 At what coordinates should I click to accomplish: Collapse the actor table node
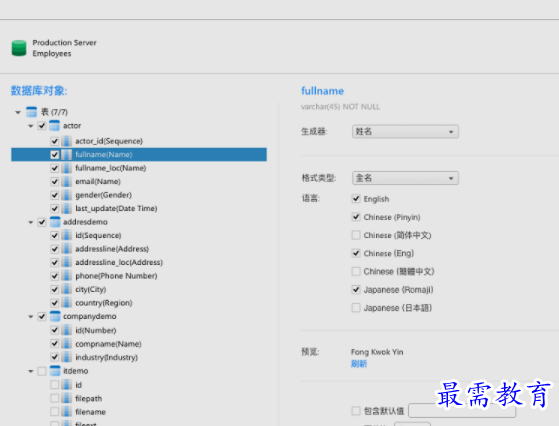click(x=31, y=126)
